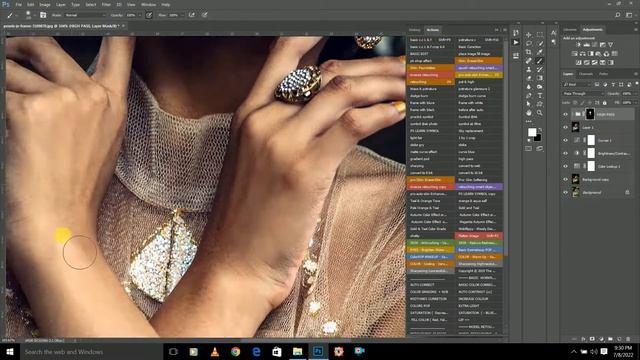The width and height of the screenshot is (640, 360).
Task: Select the Pen tool
Action: click(x=529, y=96)
